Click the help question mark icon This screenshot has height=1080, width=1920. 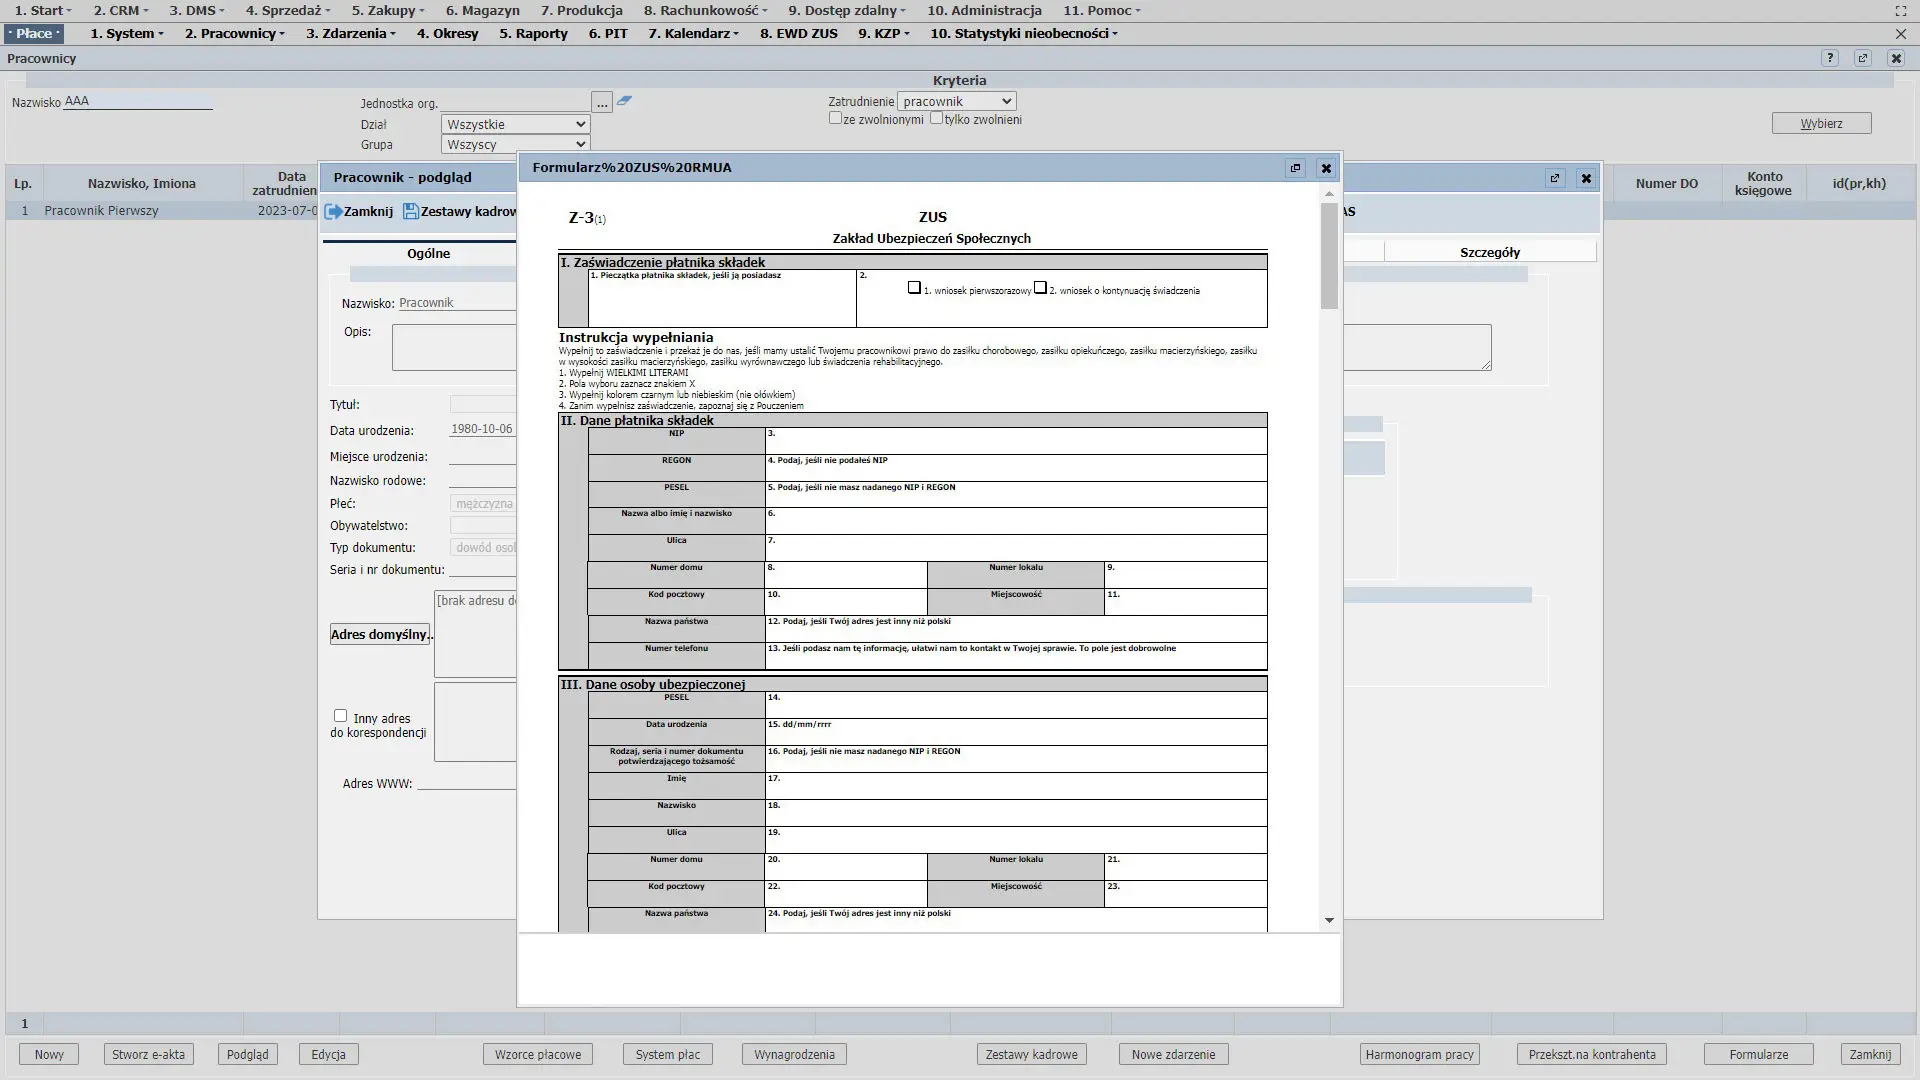[x=1829, y=58]
